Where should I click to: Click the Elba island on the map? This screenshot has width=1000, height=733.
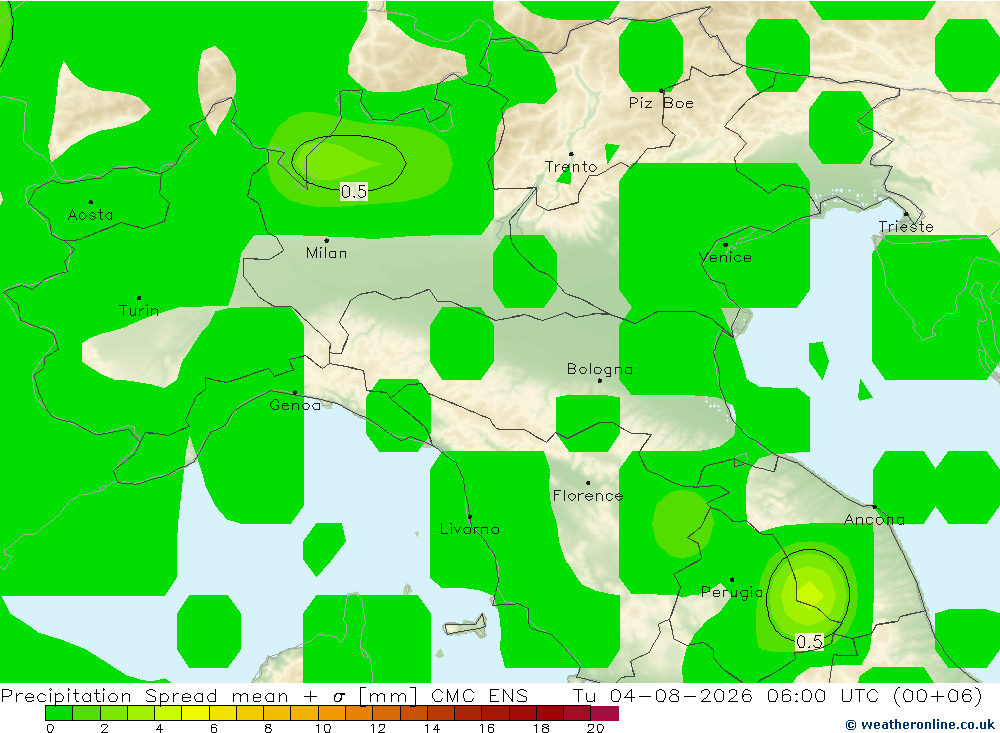(466, 625)
